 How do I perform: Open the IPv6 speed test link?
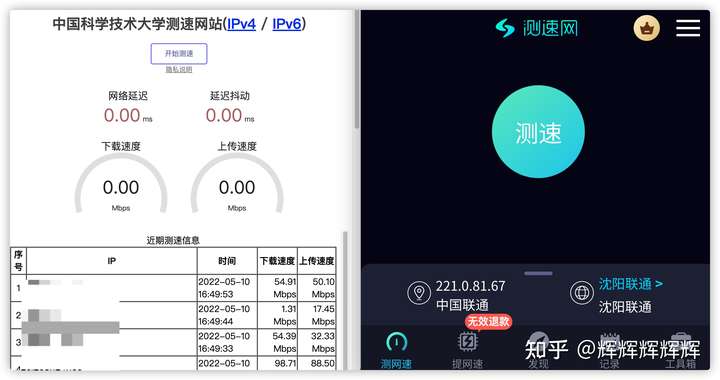(287, 23)
